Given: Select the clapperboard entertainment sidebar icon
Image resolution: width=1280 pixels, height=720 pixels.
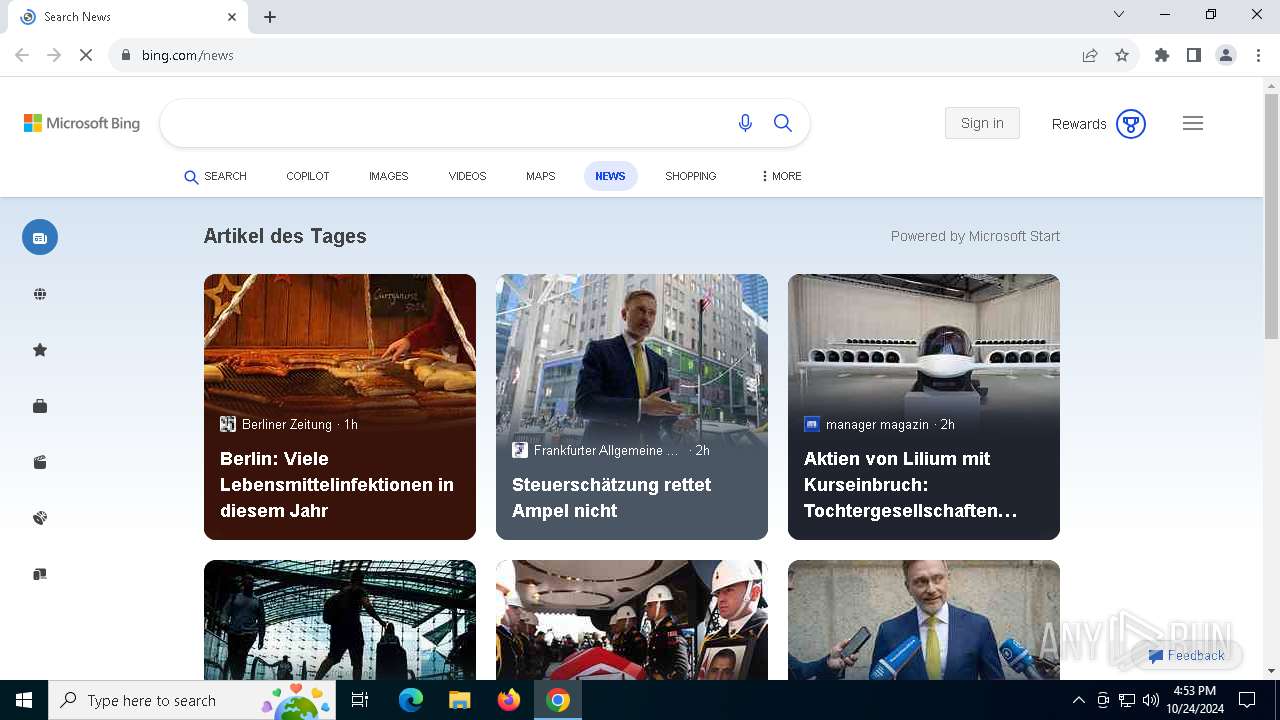Looking at the screenshot, I should 40,462.
